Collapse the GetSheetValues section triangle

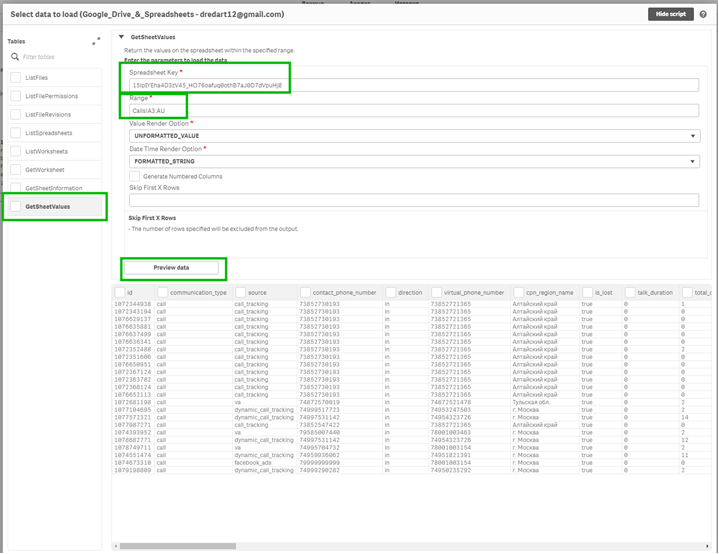pos(122,37)
